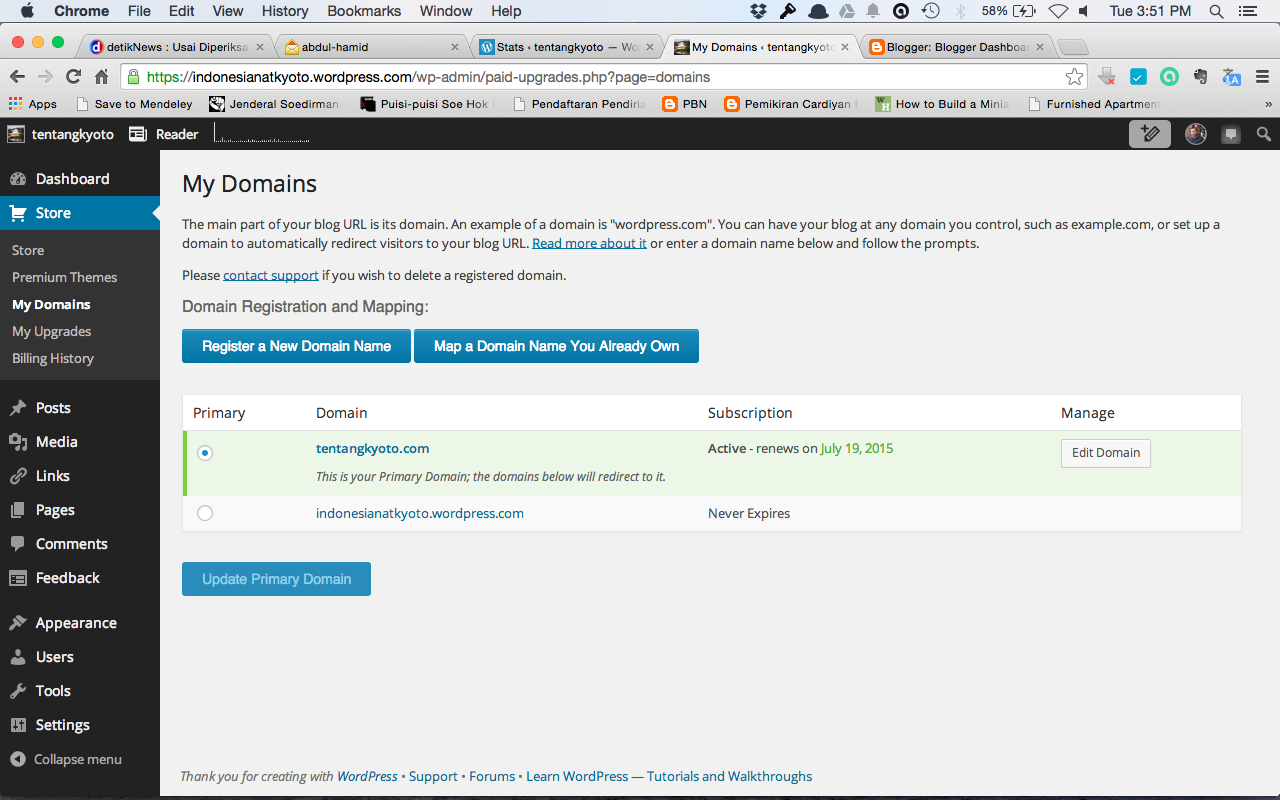The width and height of the screenshot is (1280, 800).
Task: Select tentangkyoto.com as primary domain radio
Action: [x=205, y=453]
